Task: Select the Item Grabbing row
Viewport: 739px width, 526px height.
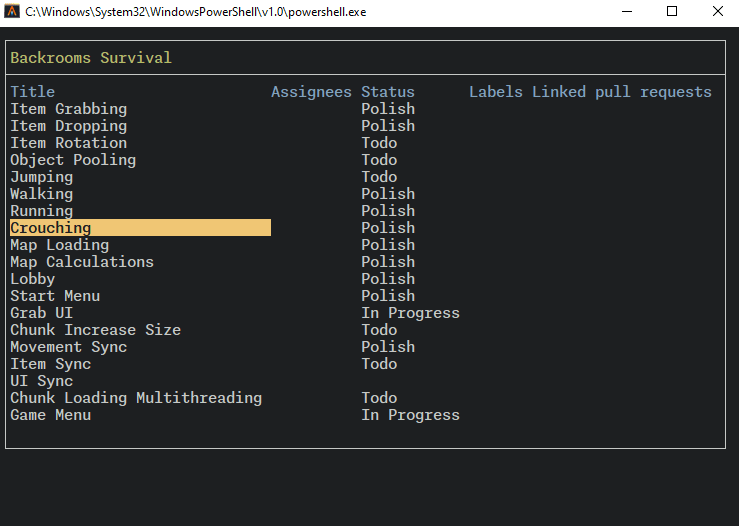Action: tap(68, 109)
